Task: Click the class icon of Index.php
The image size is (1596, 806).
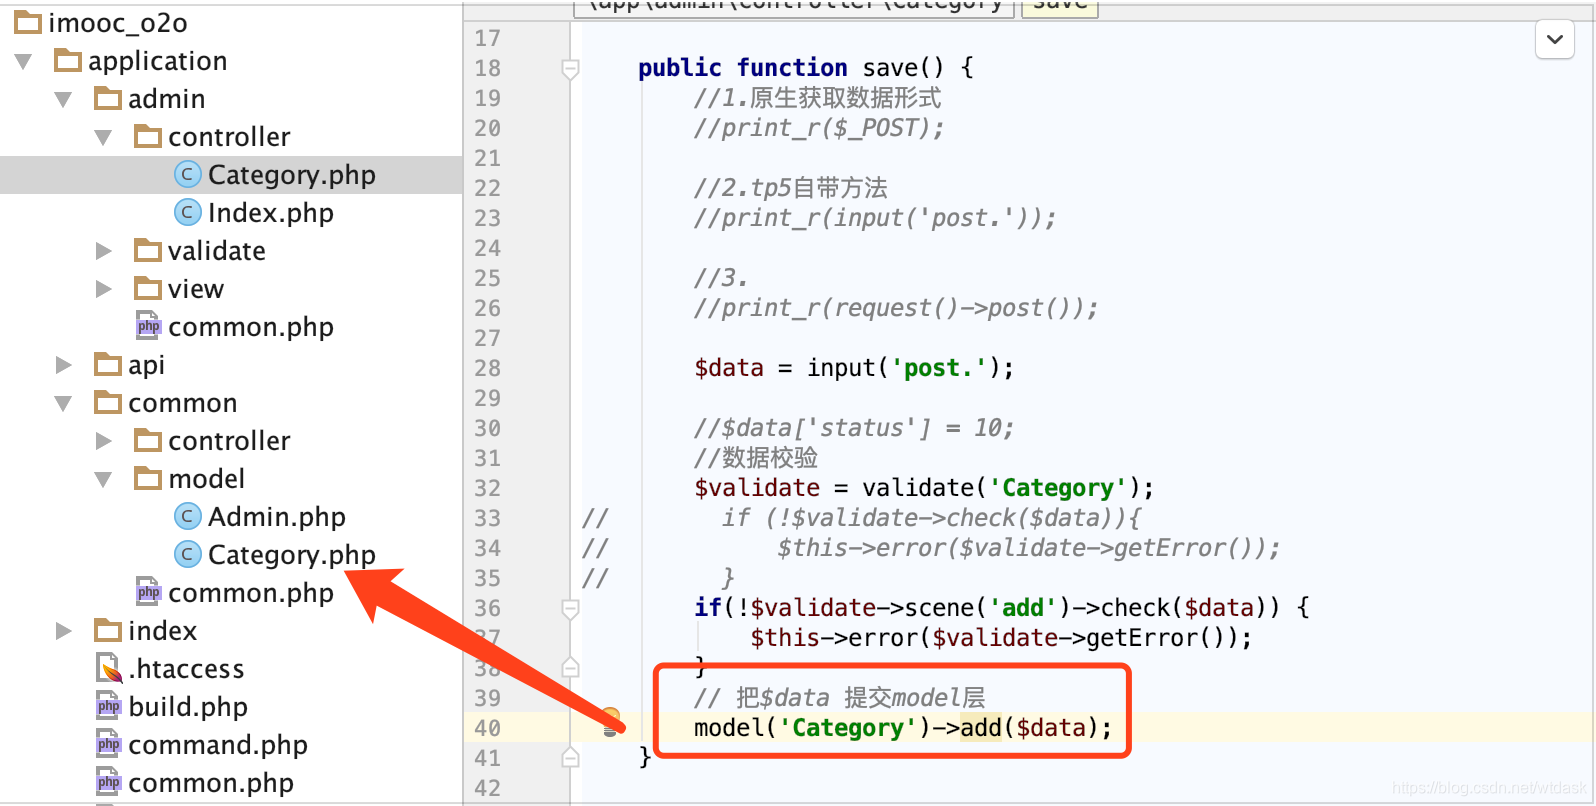Action: pyautogui.click(x=187, y=212)
